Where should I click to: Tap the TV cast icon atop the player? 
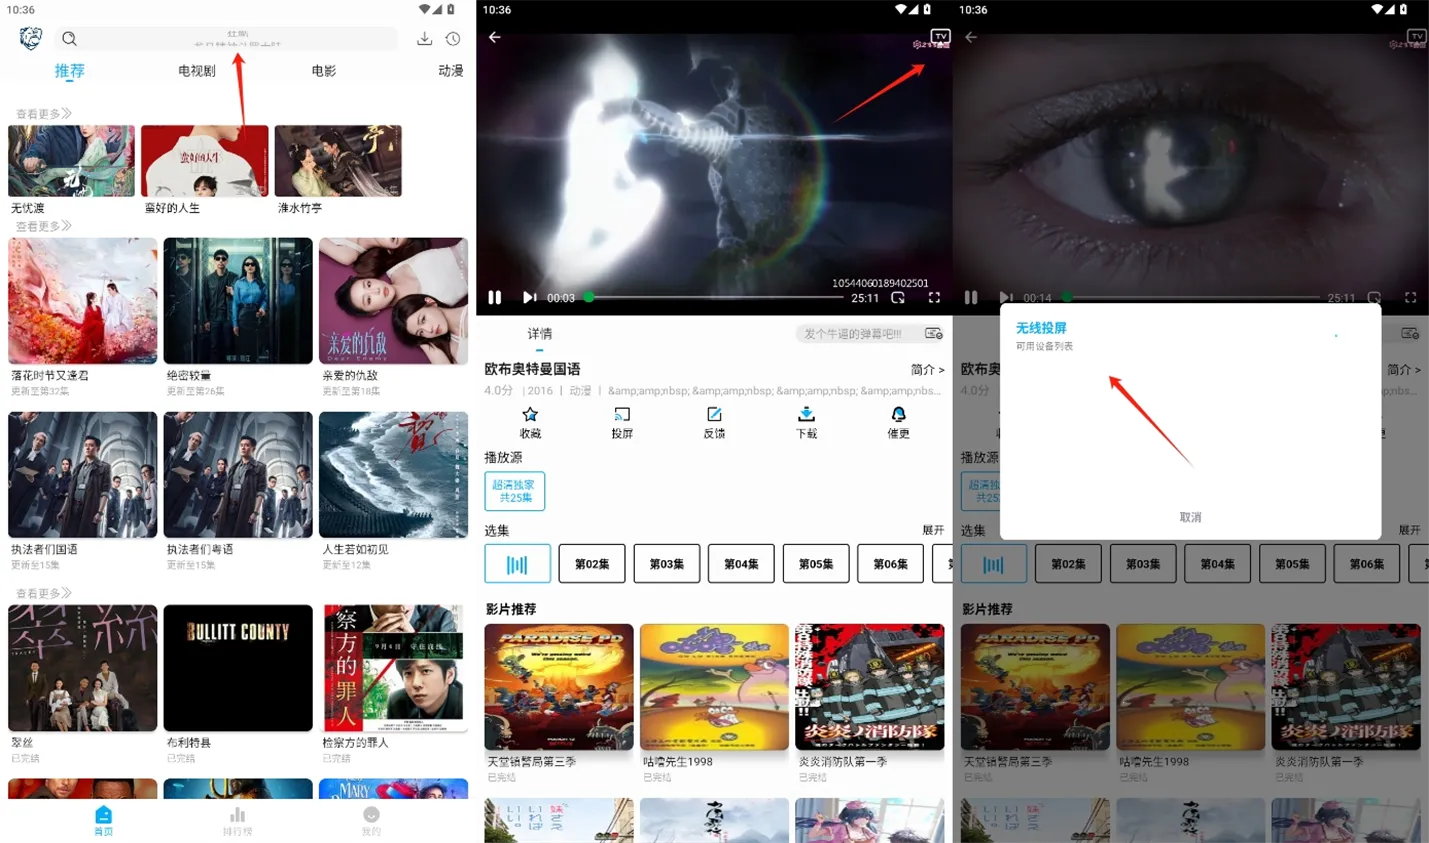[940, 36]
